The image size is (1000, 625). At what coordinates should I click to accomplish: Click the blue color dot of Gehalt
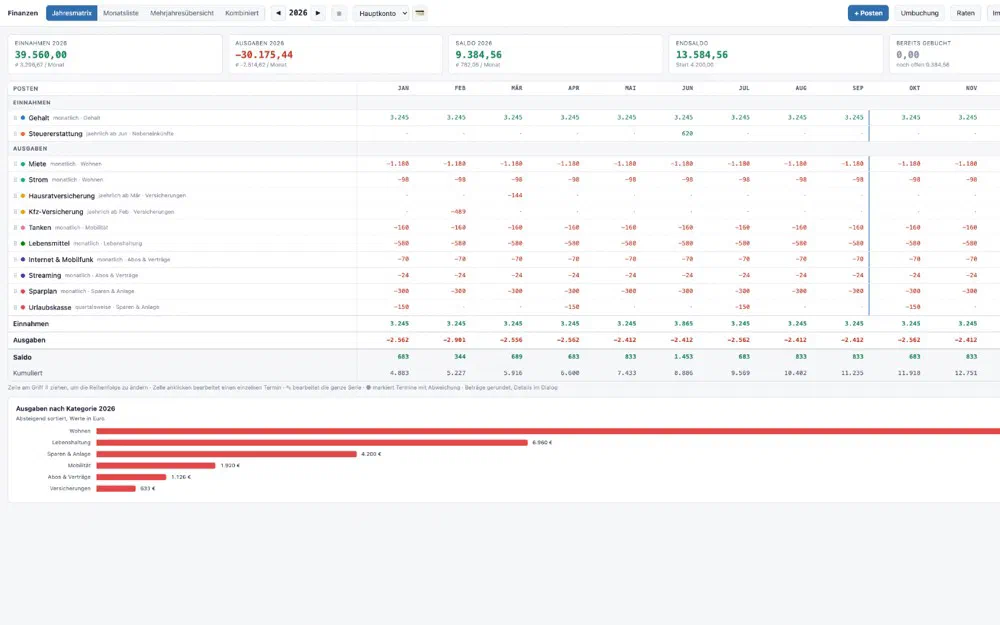(x=23, y=118)
